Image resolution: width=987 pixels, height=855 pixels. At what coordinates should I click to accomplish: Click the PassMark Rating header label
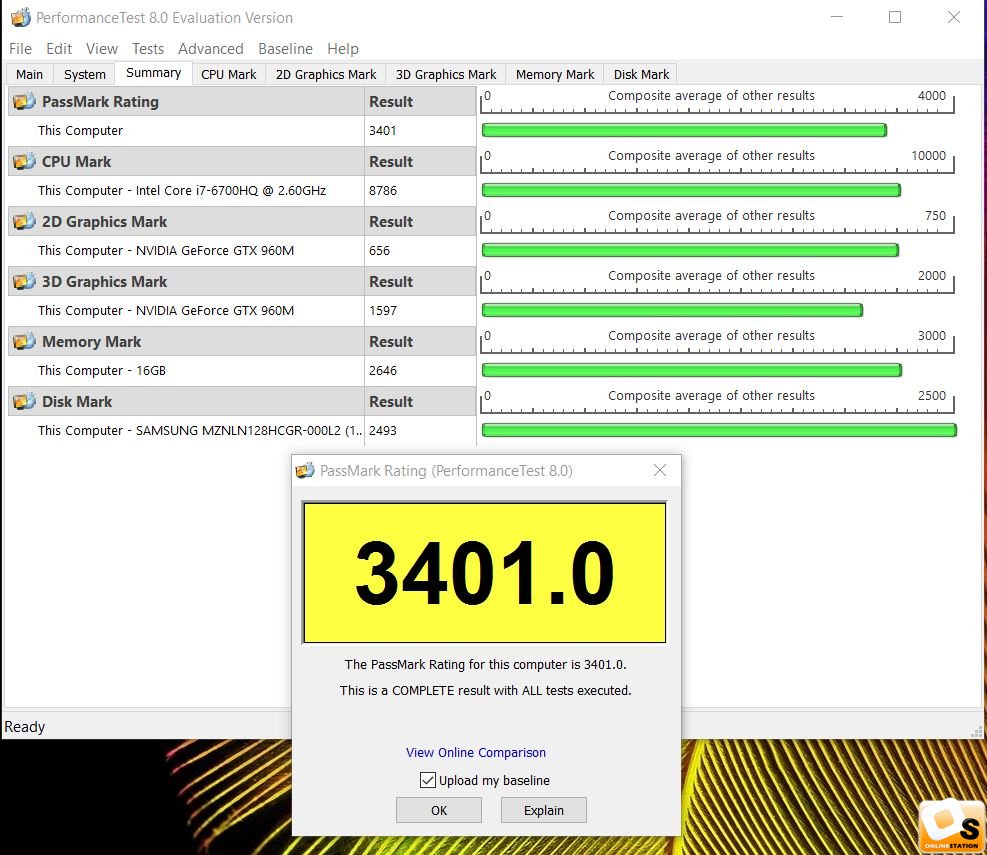tap(100, 101)
